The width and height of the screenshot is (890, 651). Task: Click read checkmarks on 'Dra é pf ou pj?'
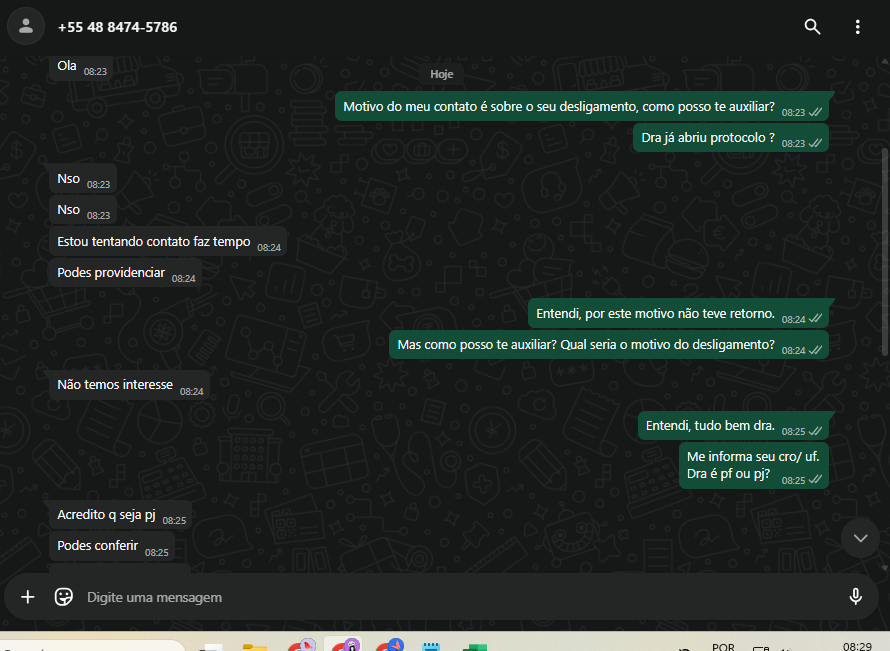click(x=816, y=480)
